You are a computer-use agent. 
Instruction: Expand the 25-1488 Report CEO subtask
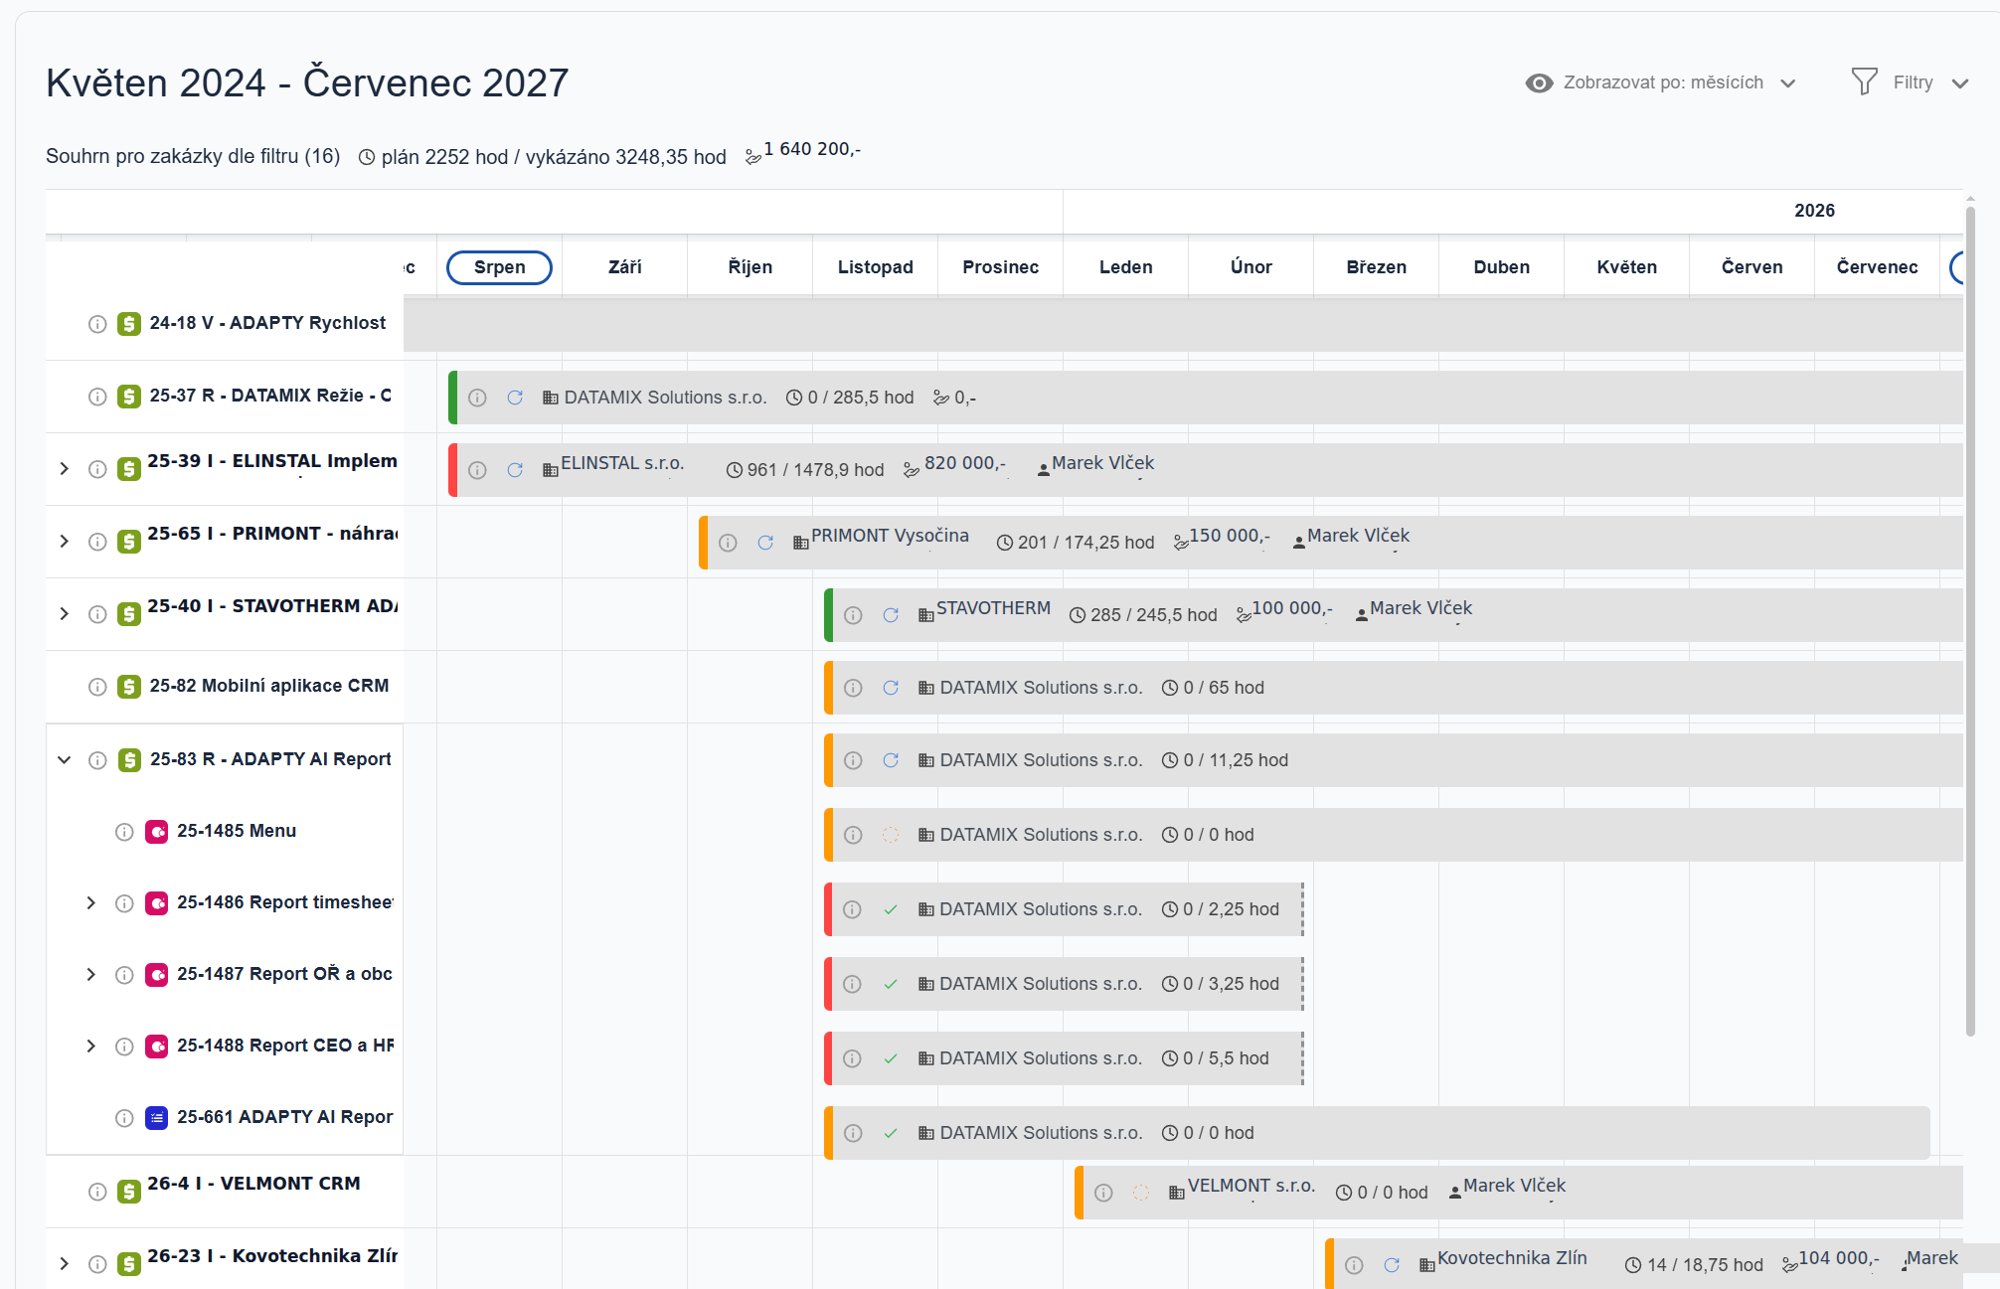coord(91,1046)
